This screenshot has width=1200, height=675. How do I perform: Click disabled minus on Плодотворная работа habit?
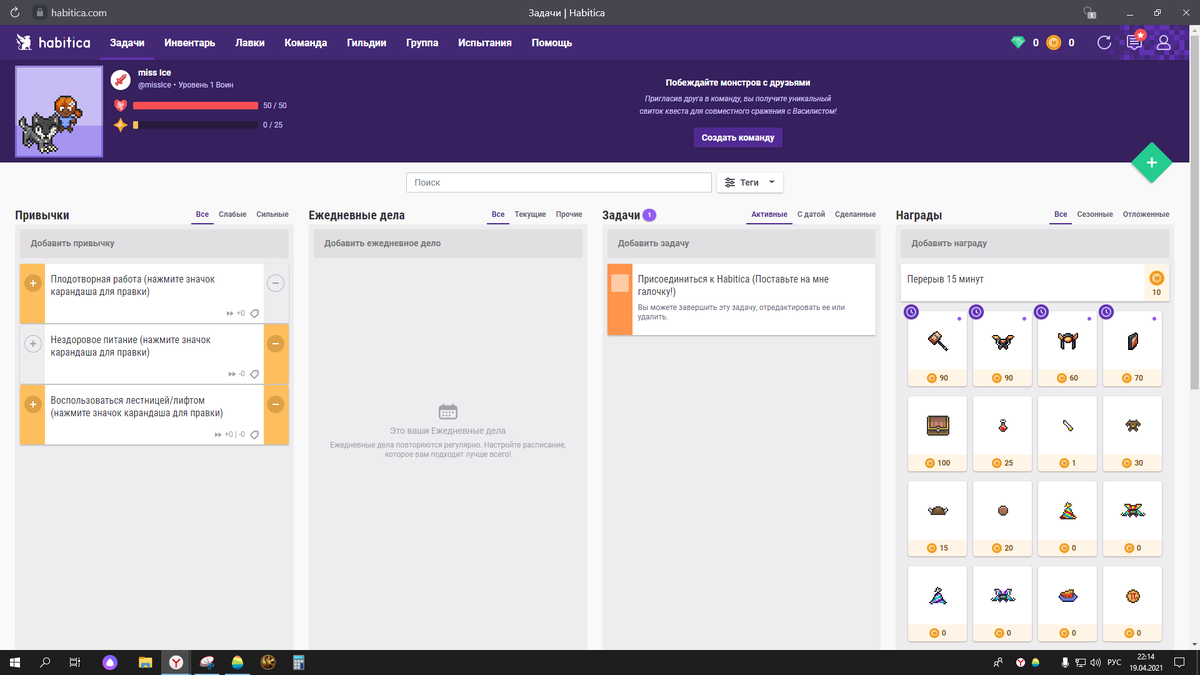point(276,284)
